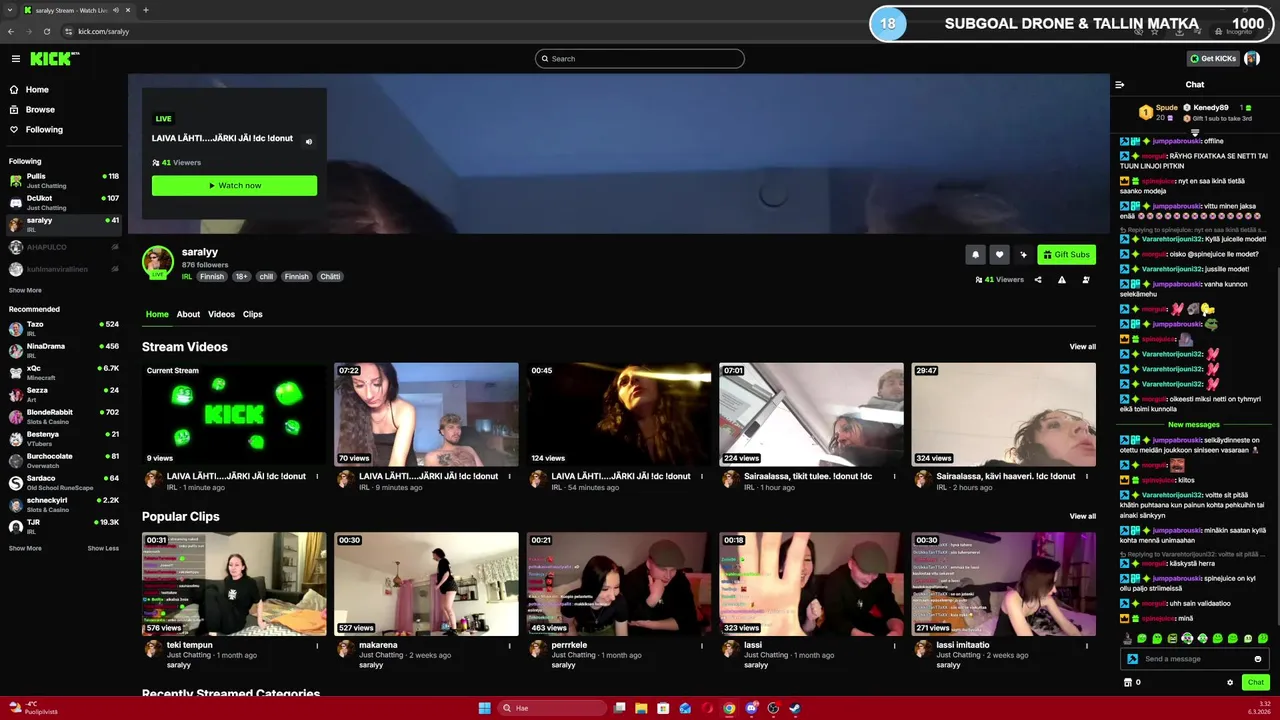Screen dimensions: 1280x720
Task: Open Windows Start menu in taskbar
Action: click(484, 708)
